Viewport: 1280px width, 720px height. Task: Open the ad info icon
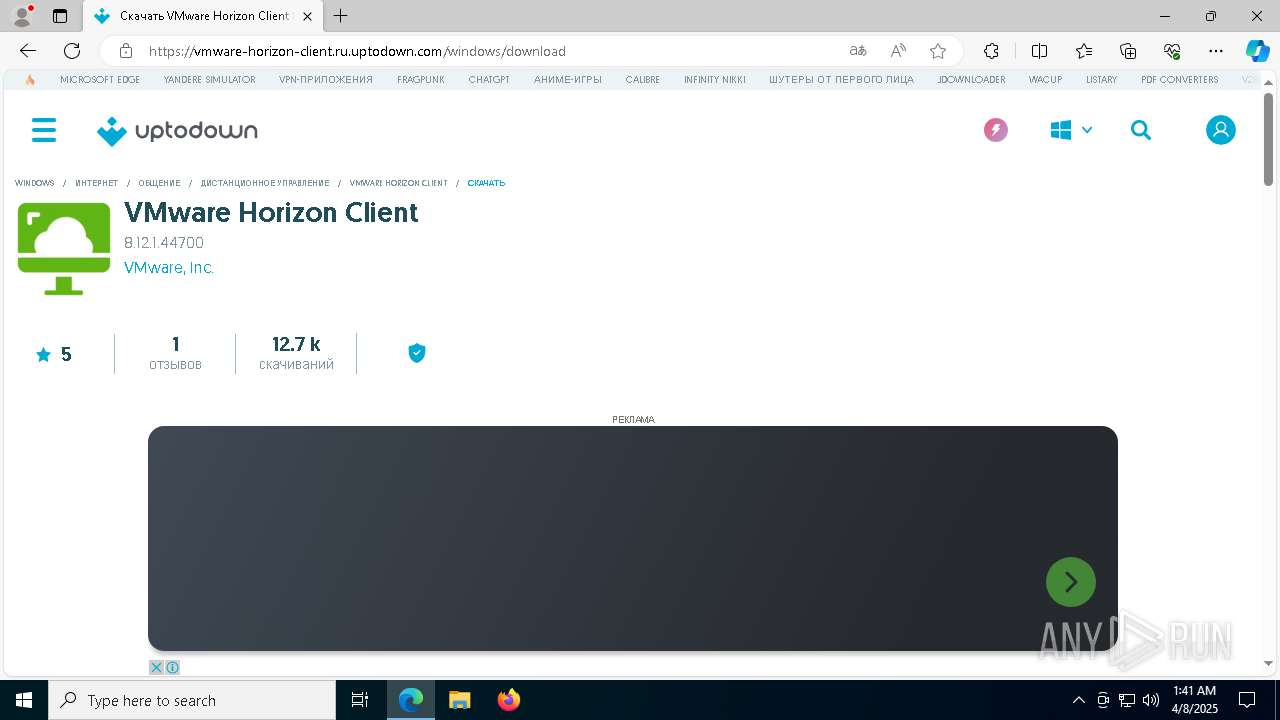(172, 667)
